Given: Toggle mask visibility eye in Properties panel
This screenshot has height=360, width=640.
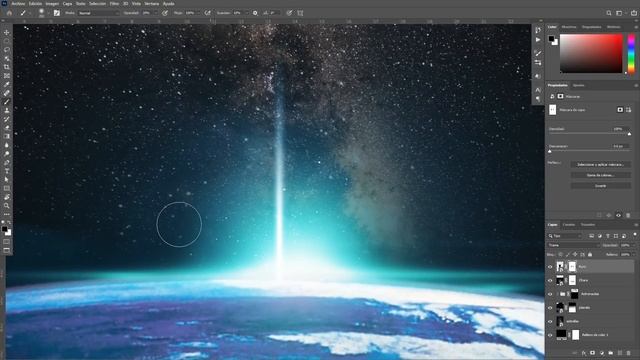Looking at the screenshot, I should tap(618, 215).
